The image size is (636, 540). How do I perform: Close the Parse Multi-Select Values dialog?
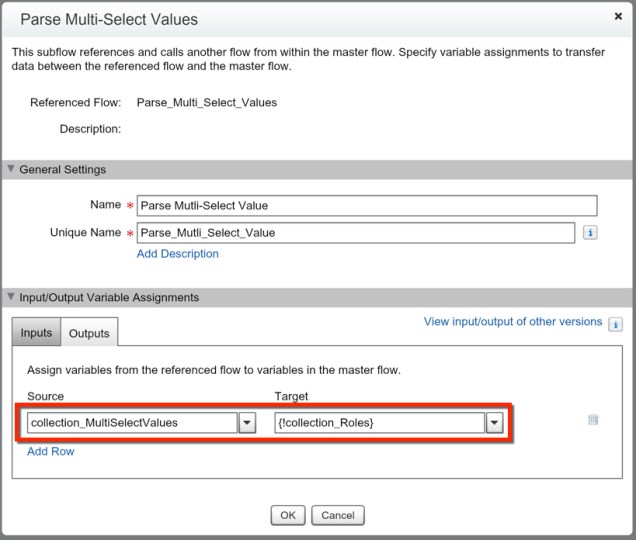click(617, 17)
